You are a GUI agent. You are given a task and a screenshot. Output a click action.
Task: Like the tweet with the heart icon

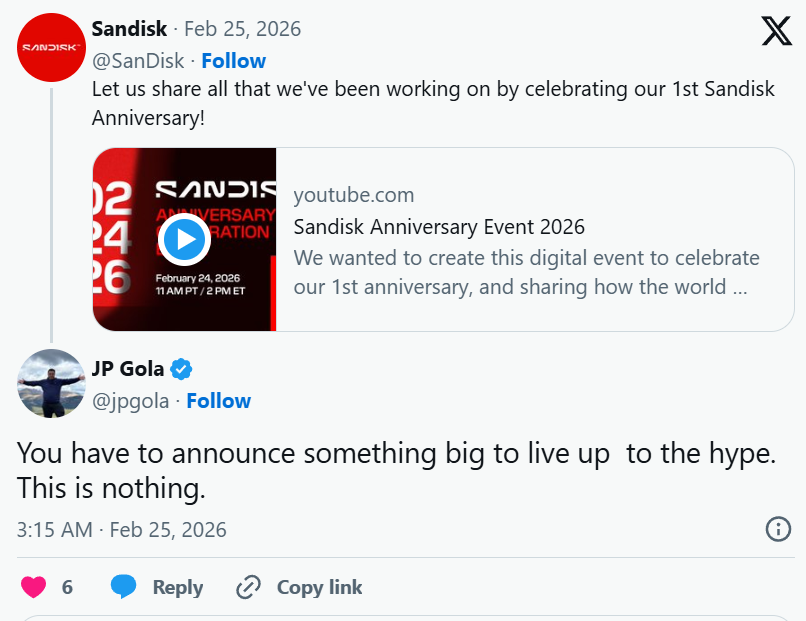[x=34, y=587]
